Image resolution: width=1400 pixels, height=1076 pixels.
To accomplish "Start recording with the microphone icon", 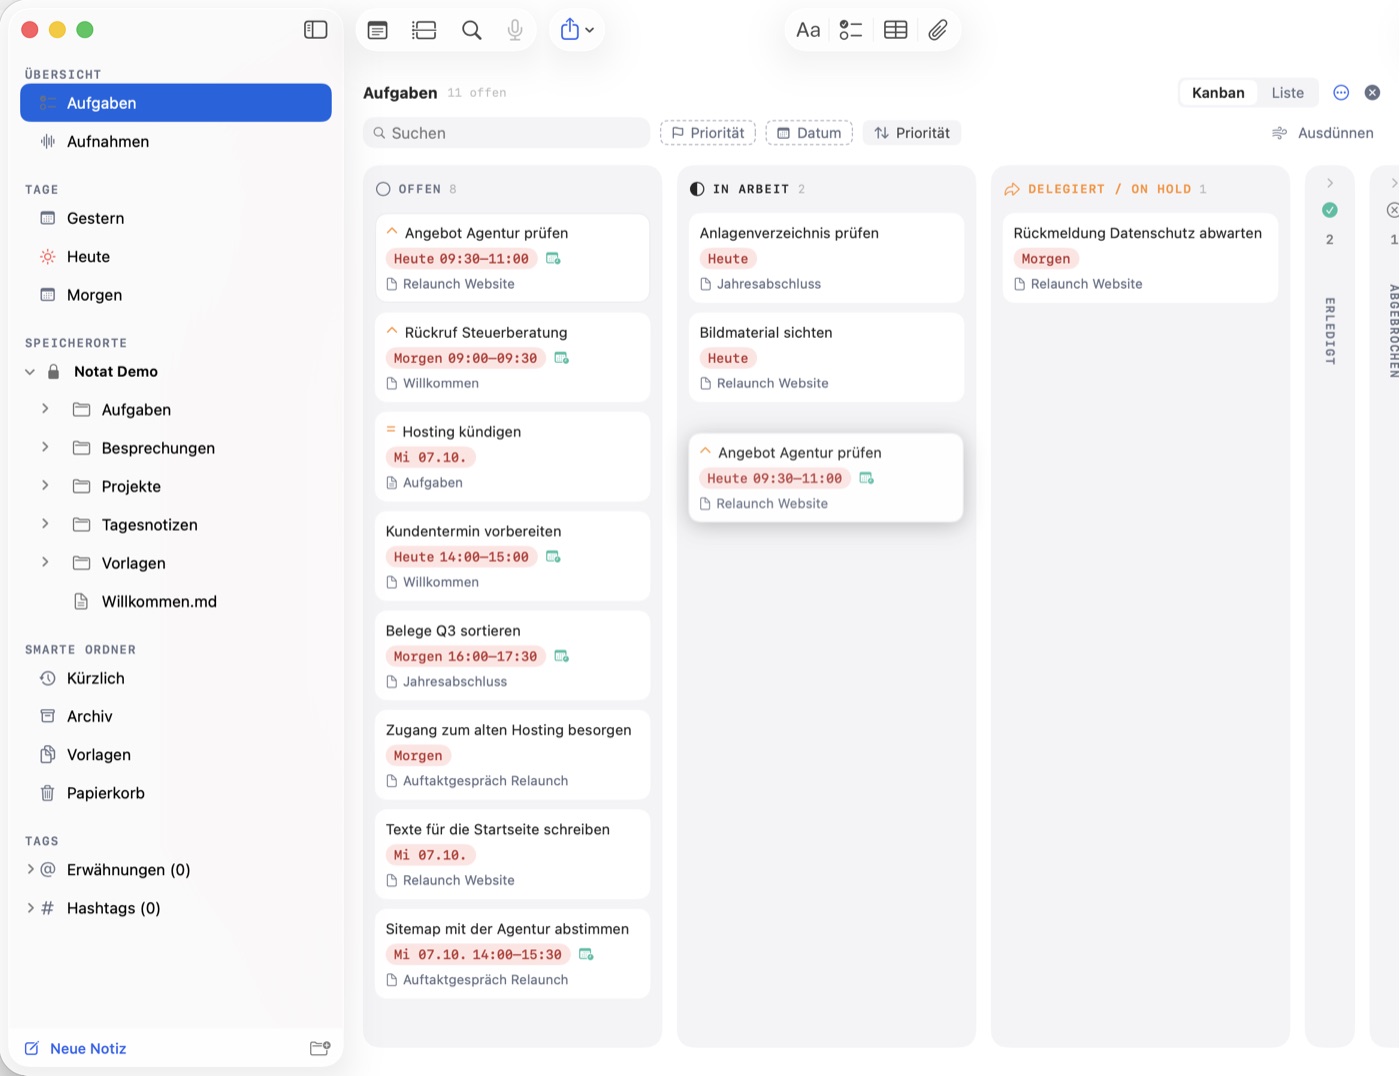I will (x=515, y=30).
